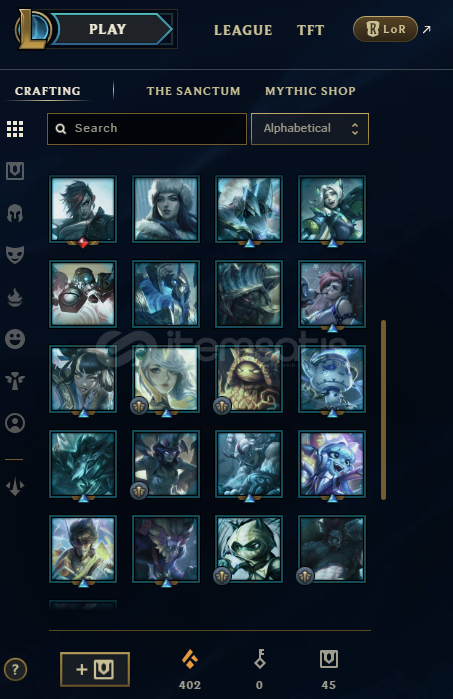
Task: Open the Alphabetical sort dropdown
Action: (x=310, y=128)
